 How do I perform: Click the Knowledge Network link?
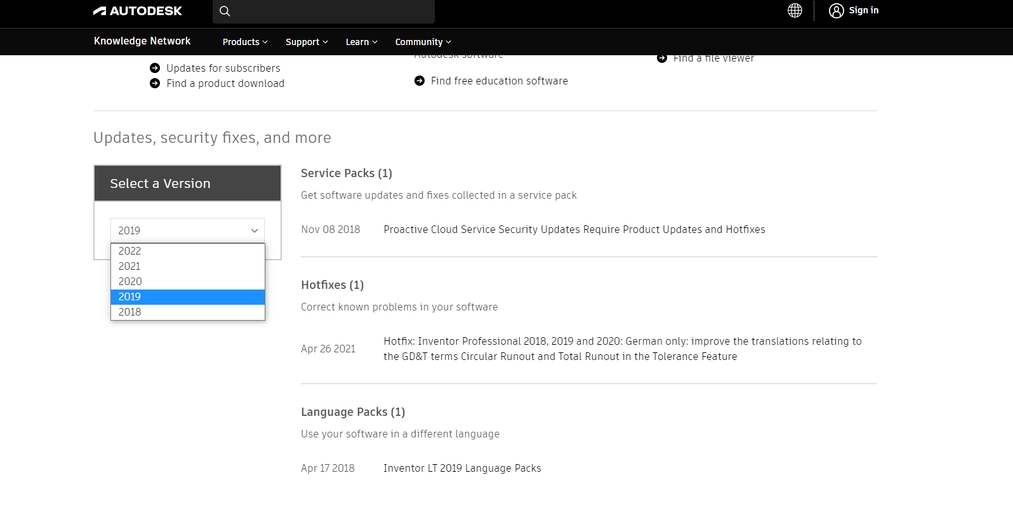[142, 41]
